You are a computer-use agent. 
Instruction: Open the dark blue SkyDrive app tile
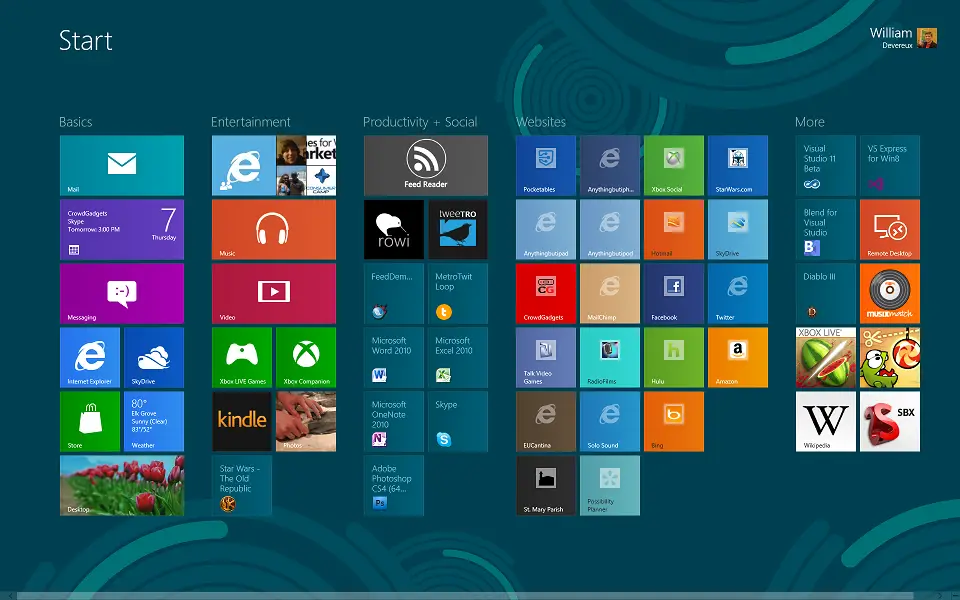click(x=154, y=358)
